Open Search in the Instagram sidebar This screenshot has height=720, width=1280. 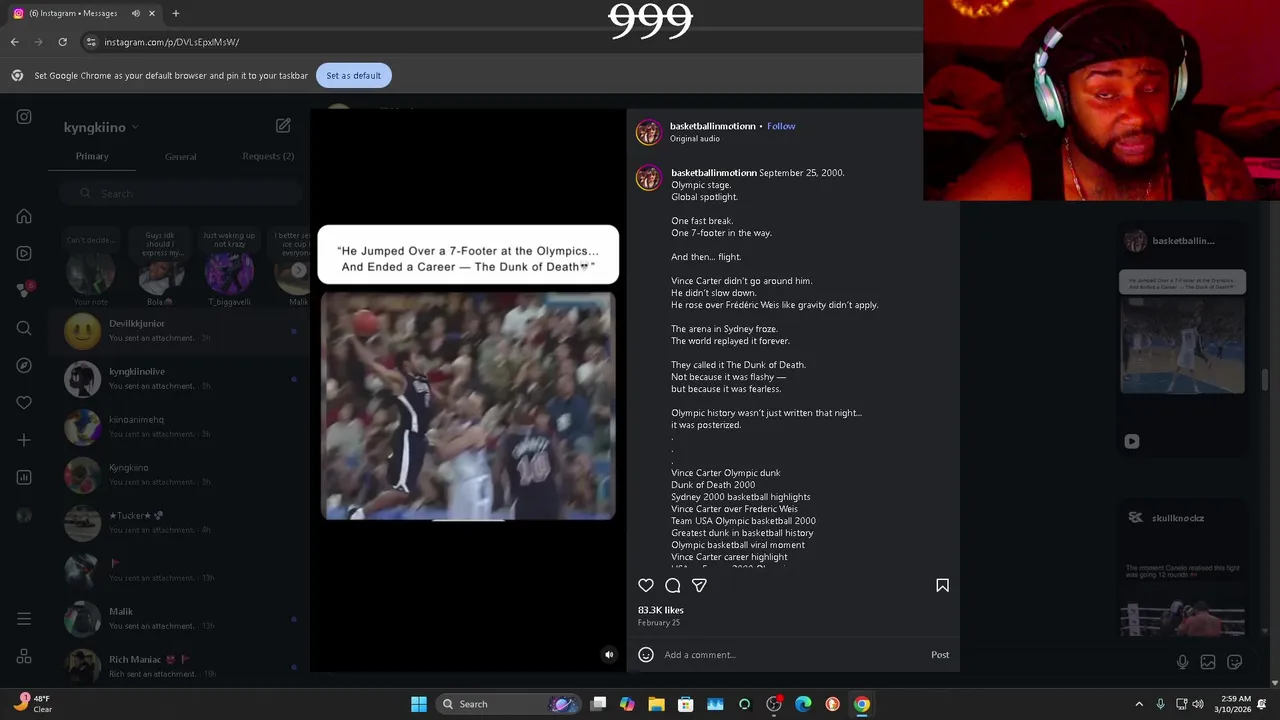24,328
